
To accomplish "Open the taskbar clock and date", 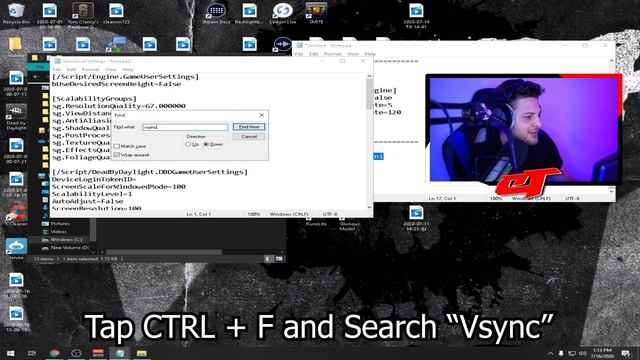I will coord(602,353).
